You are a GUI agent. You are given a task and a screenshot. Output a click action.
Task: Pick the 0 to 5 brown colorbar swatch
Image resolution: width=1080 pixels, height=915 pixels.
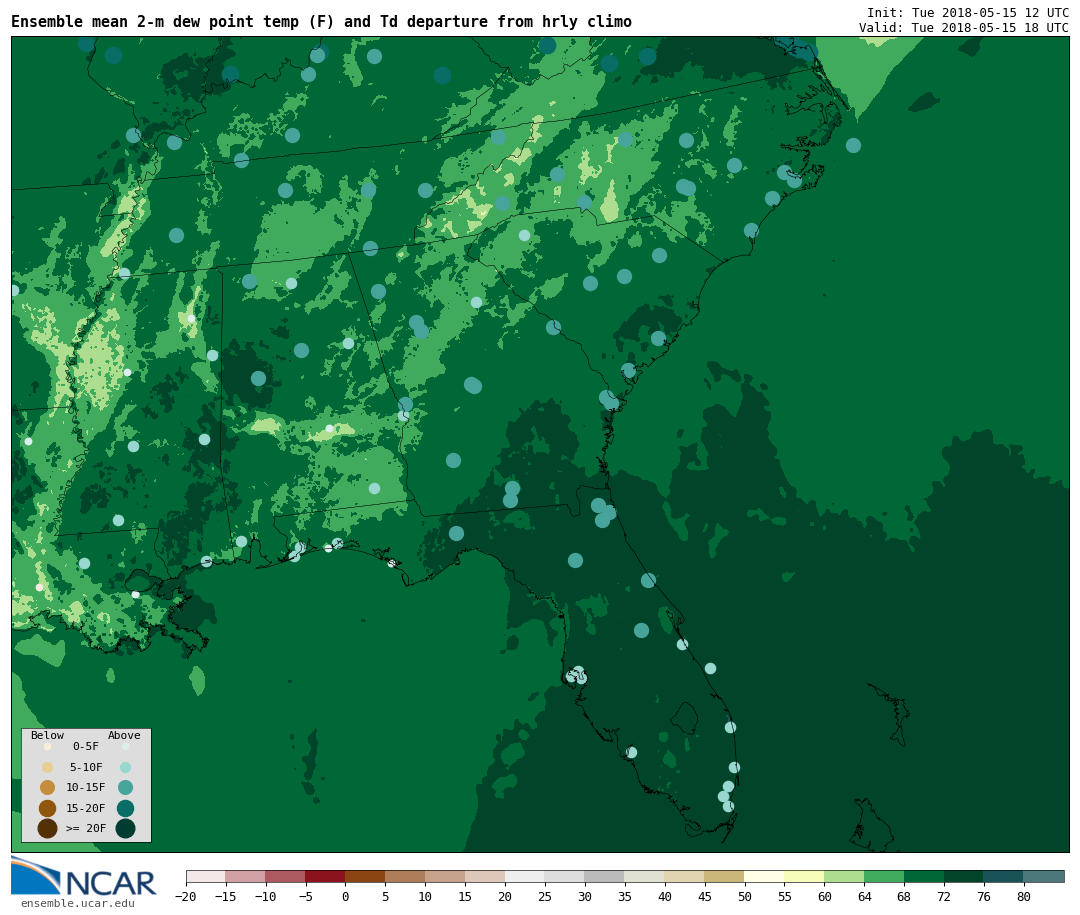click(x=366, y=876)
